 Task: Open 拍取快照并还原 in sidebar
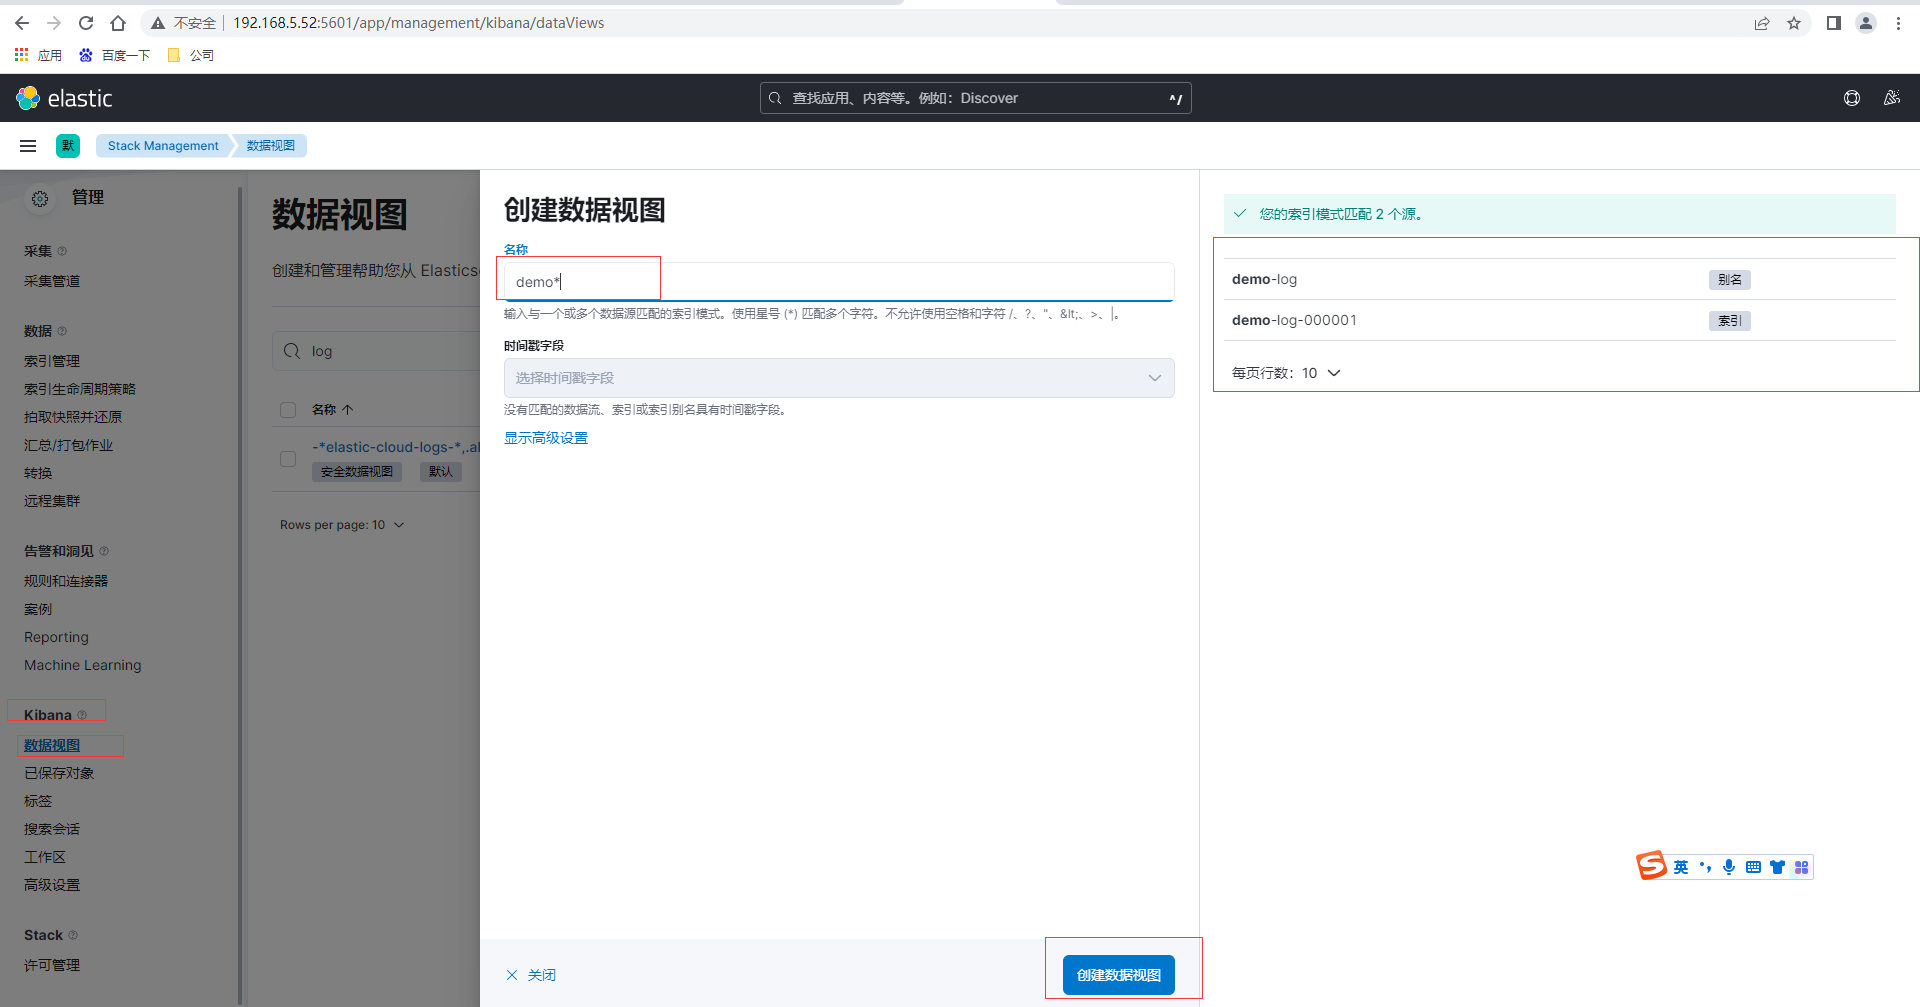(x=73, y=417)
